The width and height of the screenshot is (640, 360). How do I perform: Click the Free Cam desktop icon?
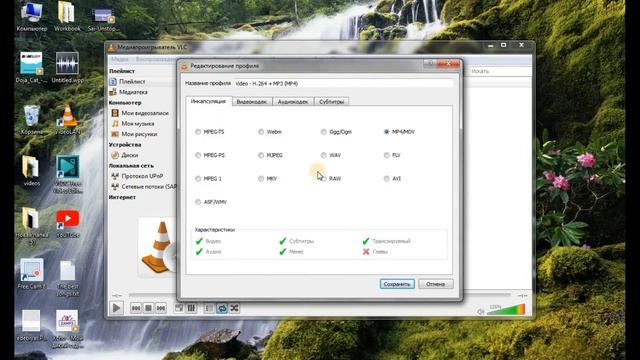click(x=31, y=274)
